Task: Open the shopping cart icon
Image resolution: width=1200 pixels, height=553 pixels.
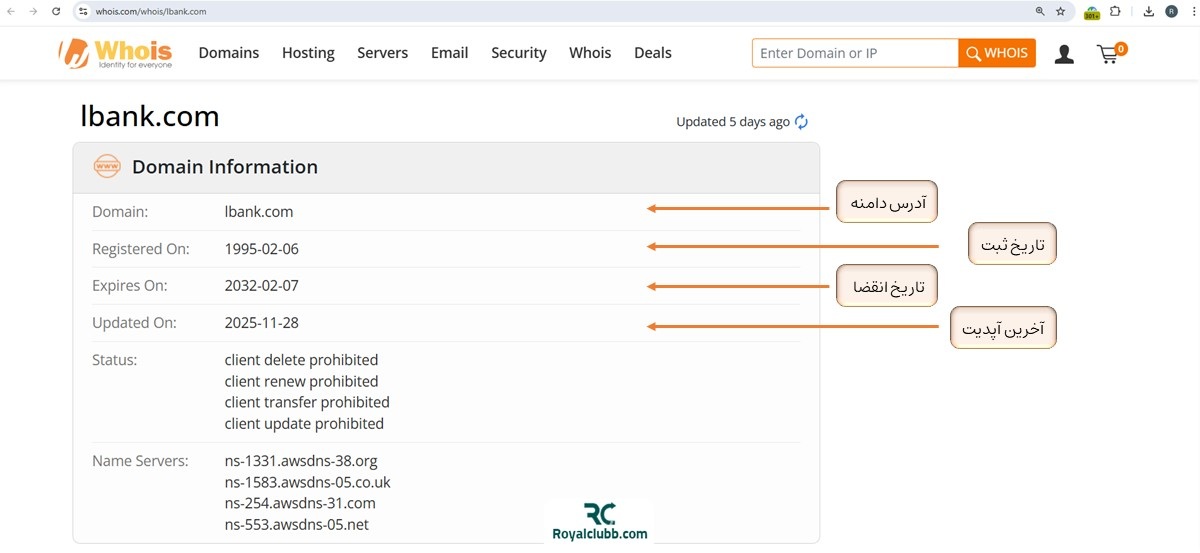Action: click(1108, 54)
